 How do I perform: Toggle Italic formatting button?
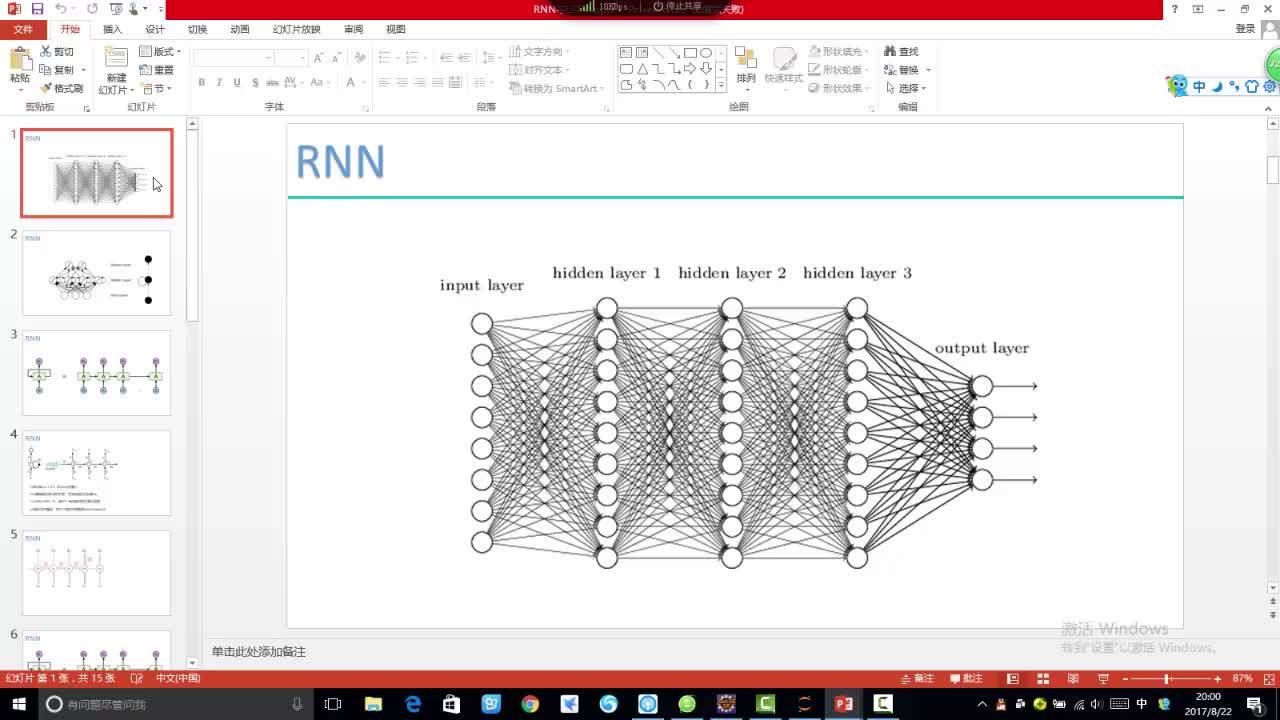click(x=220, y=83)
